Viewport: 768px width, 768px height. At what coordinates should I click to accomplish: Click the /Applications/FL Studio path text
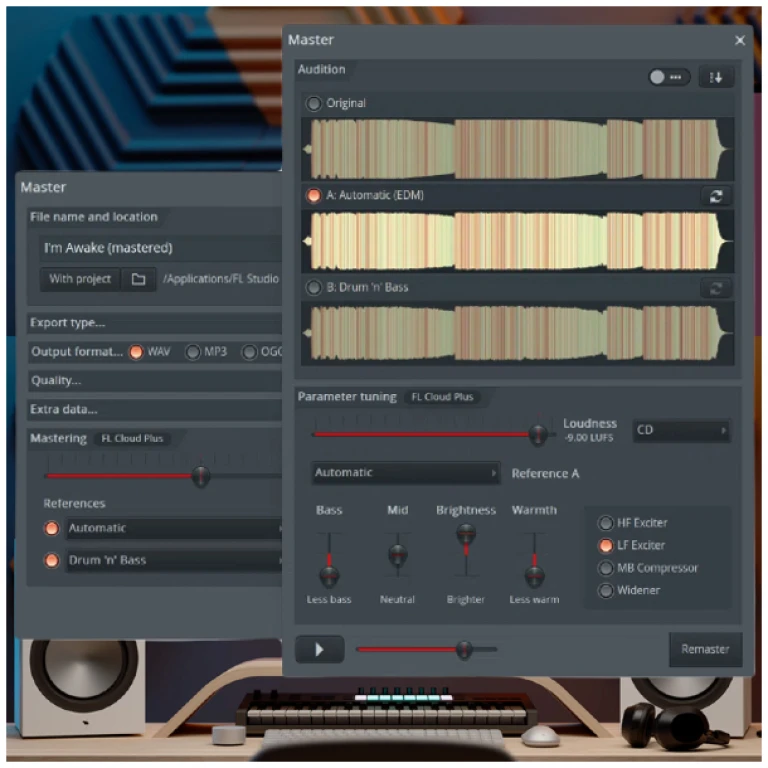[x=221, y=279]
